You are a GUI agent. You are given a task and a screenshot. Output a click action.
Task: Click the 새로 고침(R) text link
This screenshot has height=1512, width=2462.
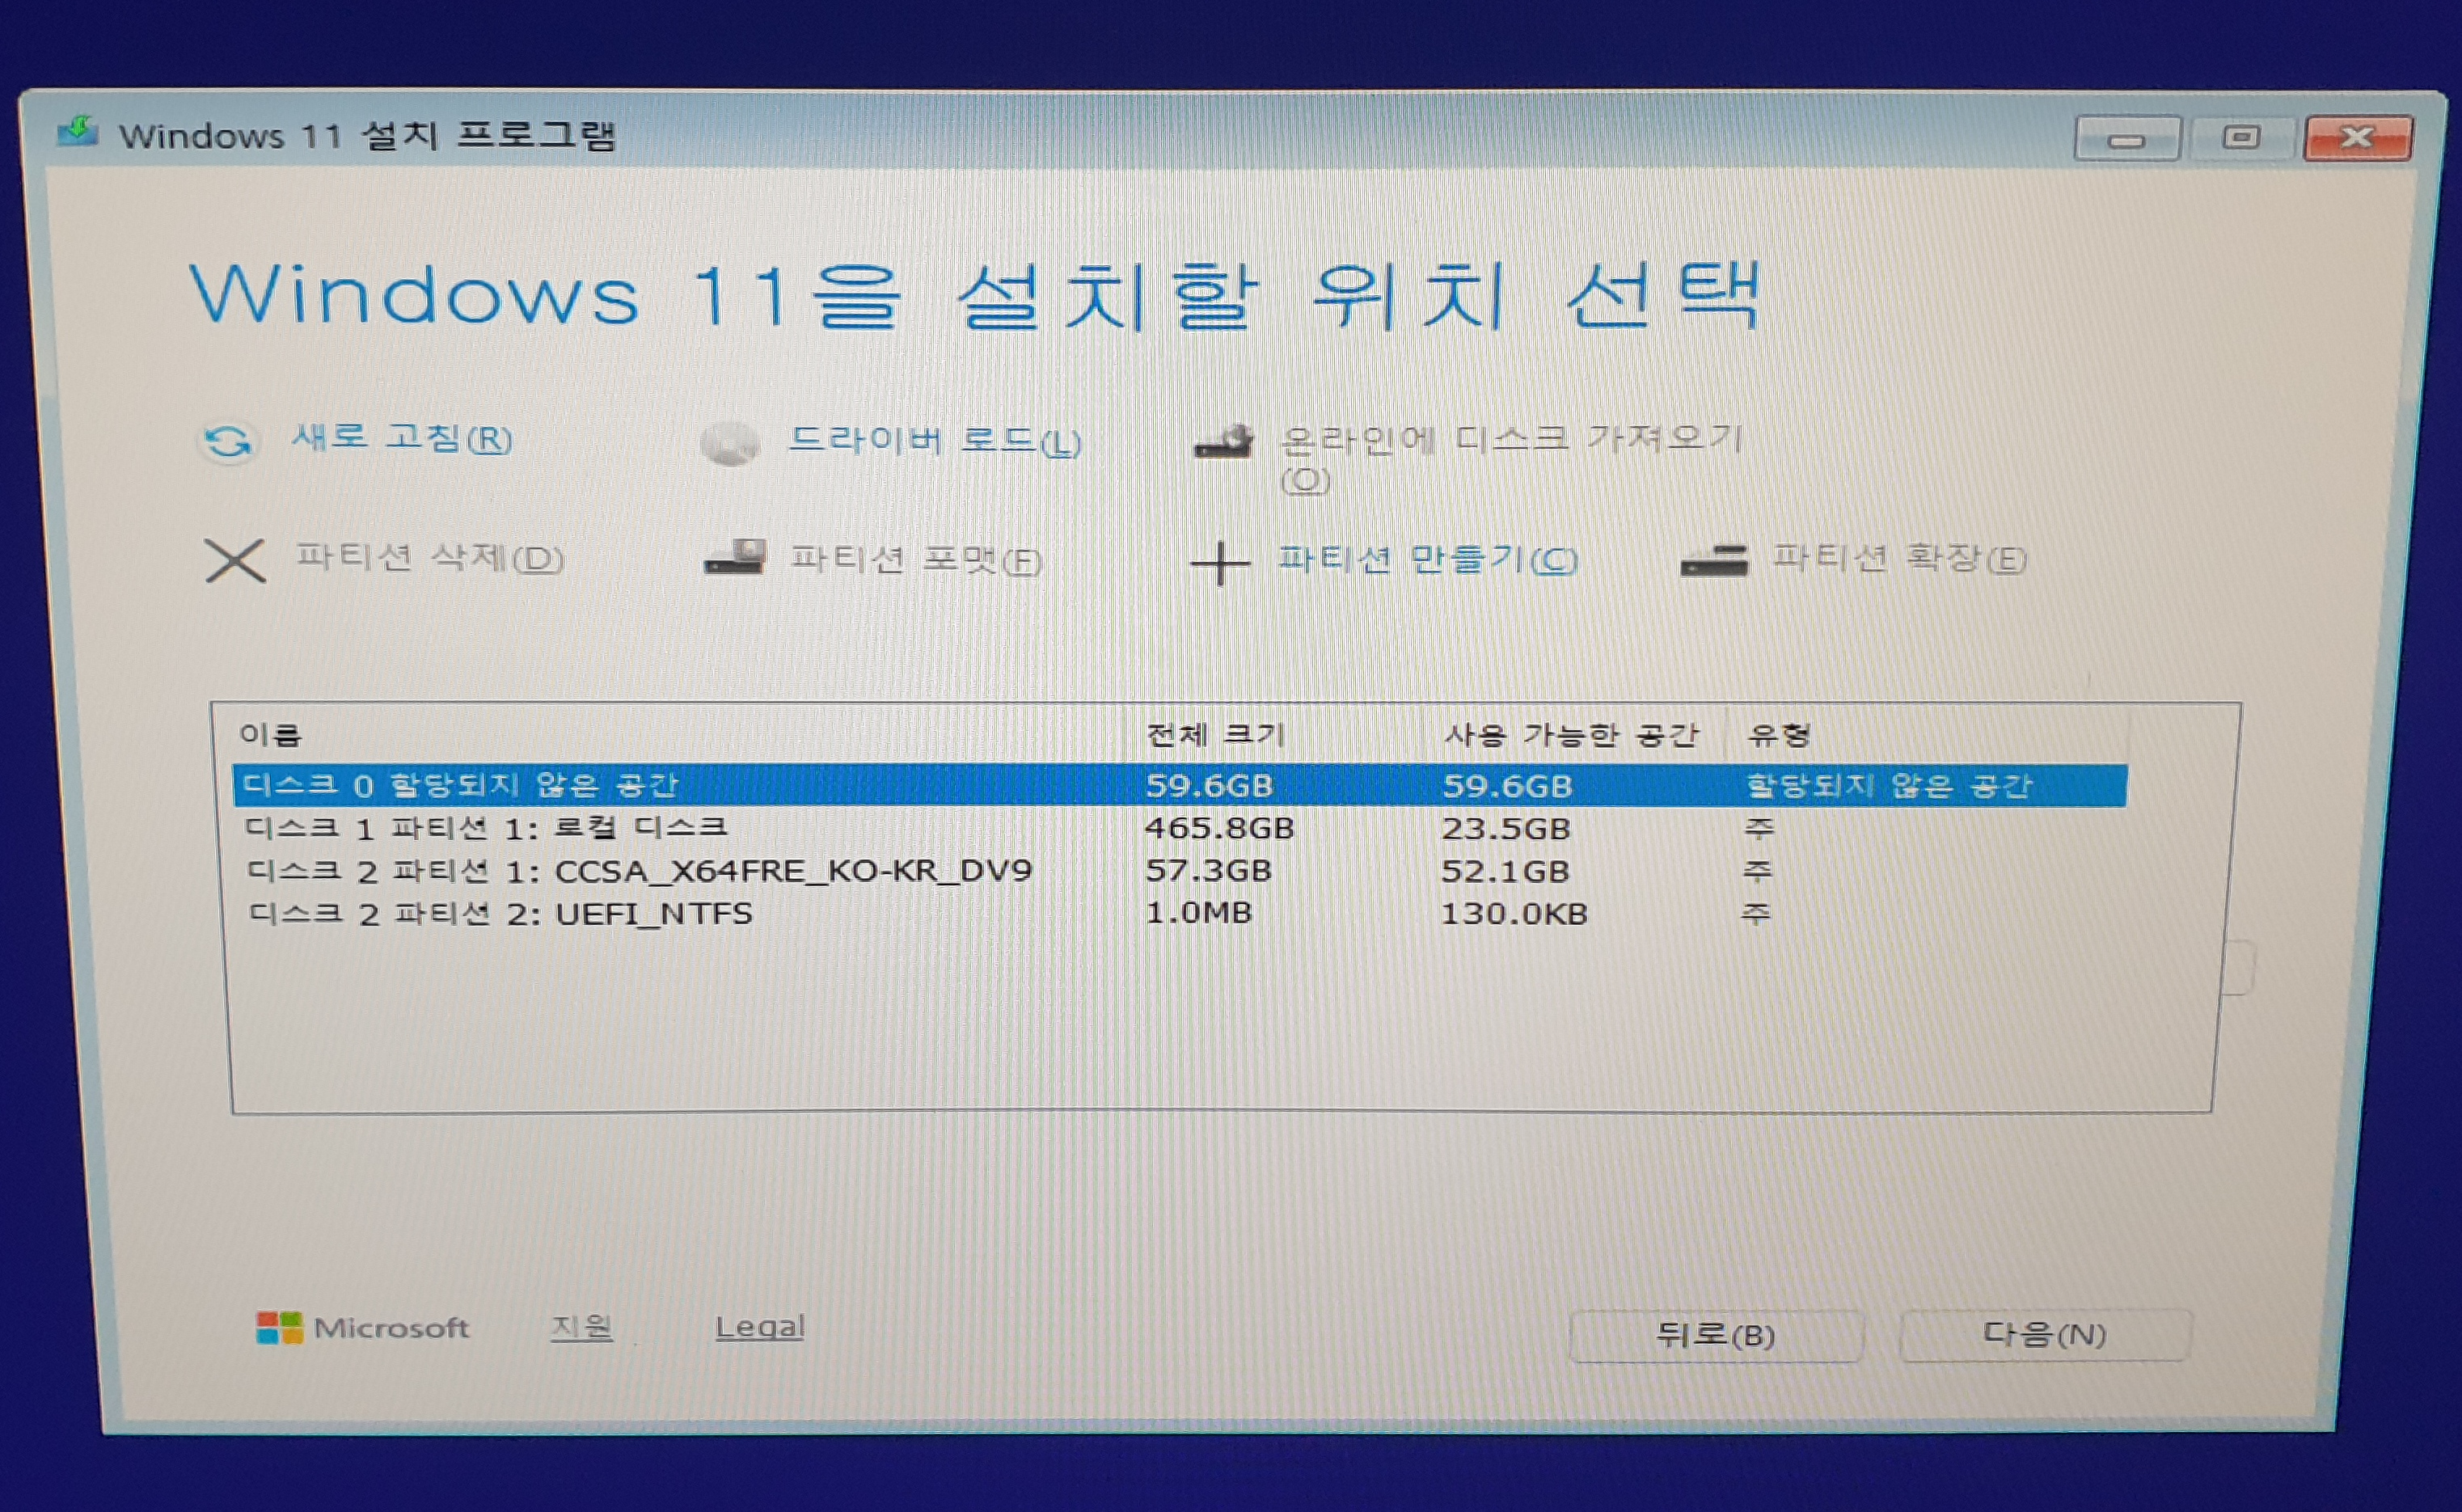click(x=402, y=438)
